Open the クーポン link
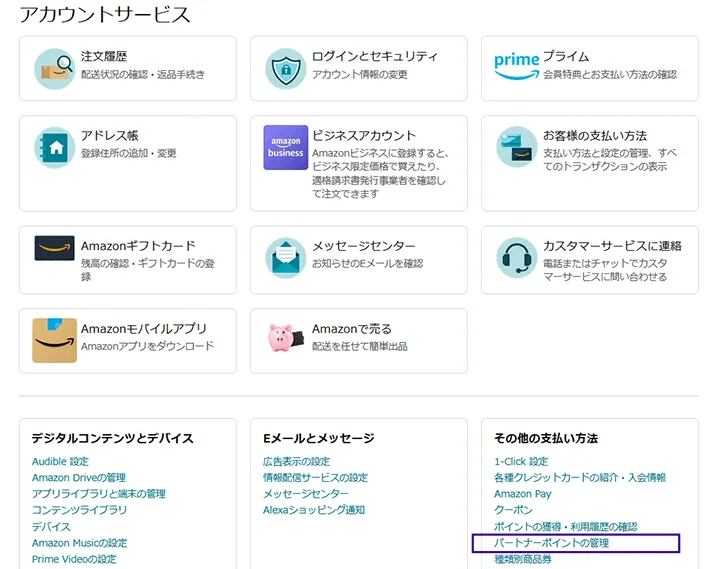This screenshot has height=569, width=720. point(513,510)
